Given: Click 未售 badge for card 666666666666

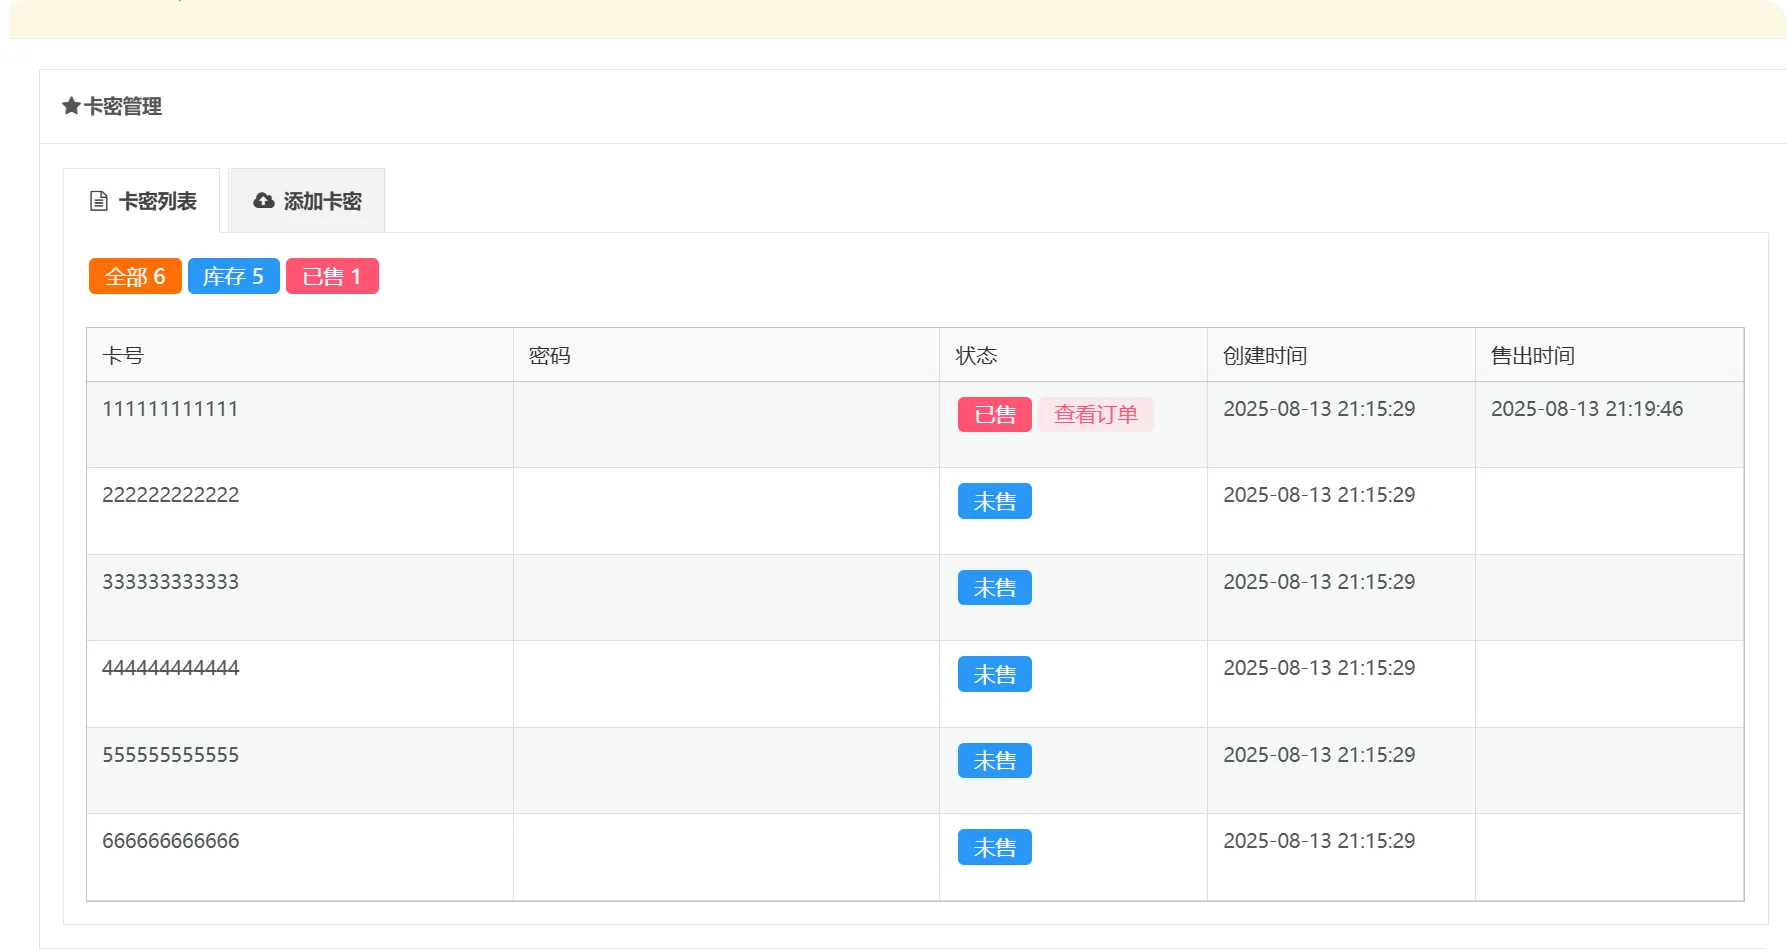Looking at the screenshot, I should click(994, 847).
